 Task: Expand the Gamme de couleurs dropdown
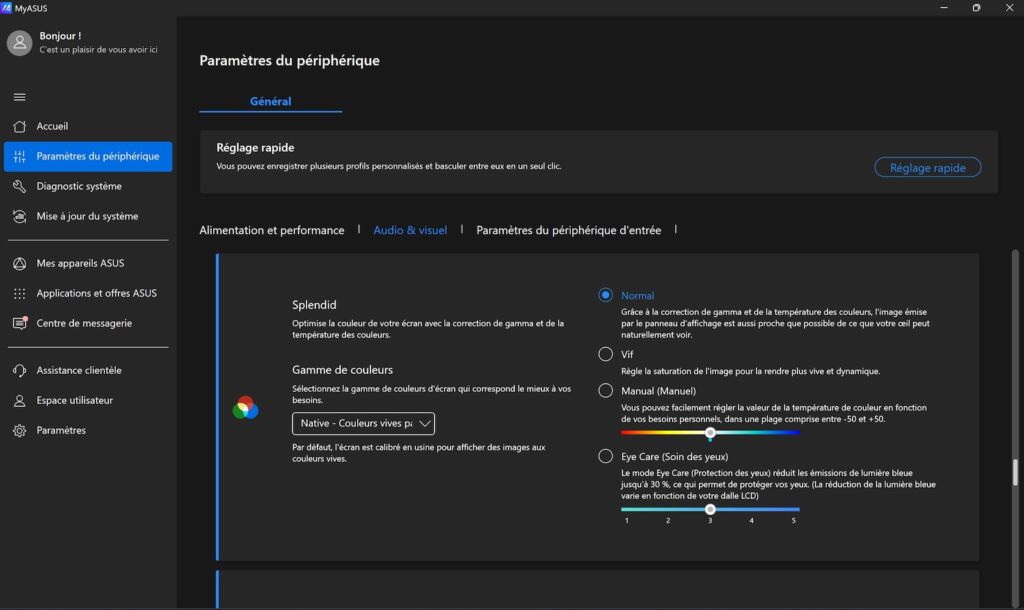coord(363,424)
